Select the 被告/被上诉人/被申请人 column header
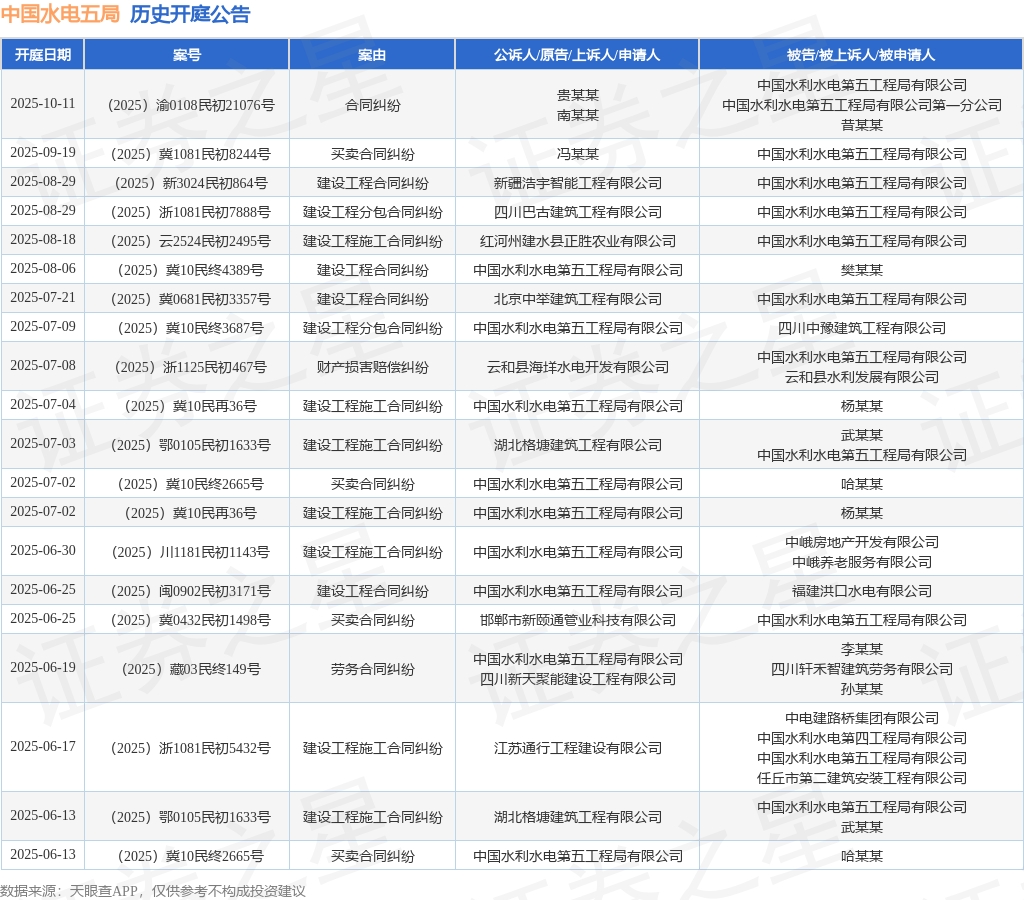Viewport: 1024px width, 900px height. pos(861,55)
